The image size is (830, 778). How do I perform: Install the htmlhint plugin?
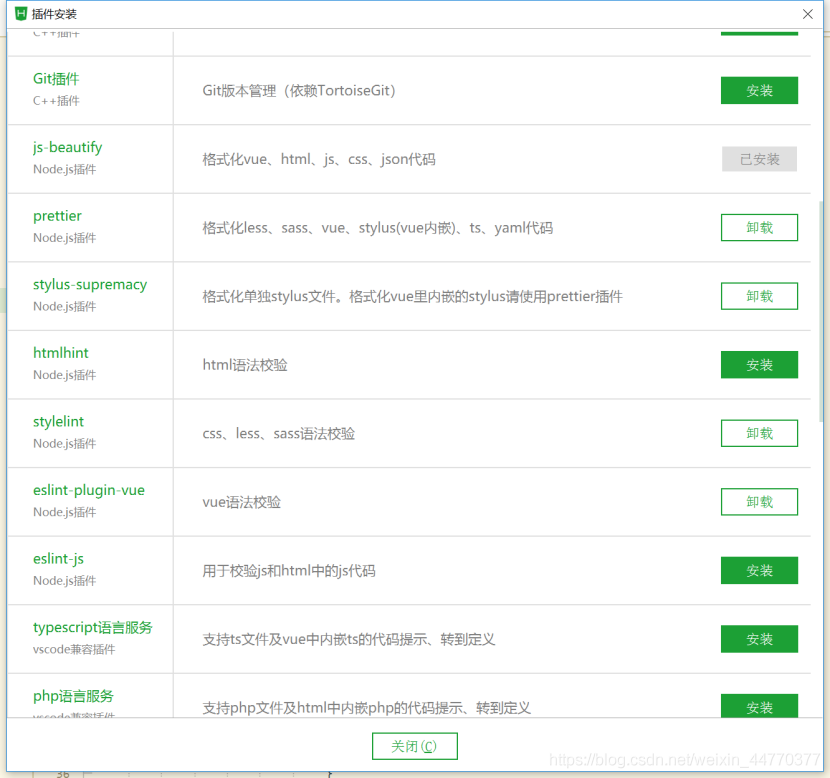(758, 364)
